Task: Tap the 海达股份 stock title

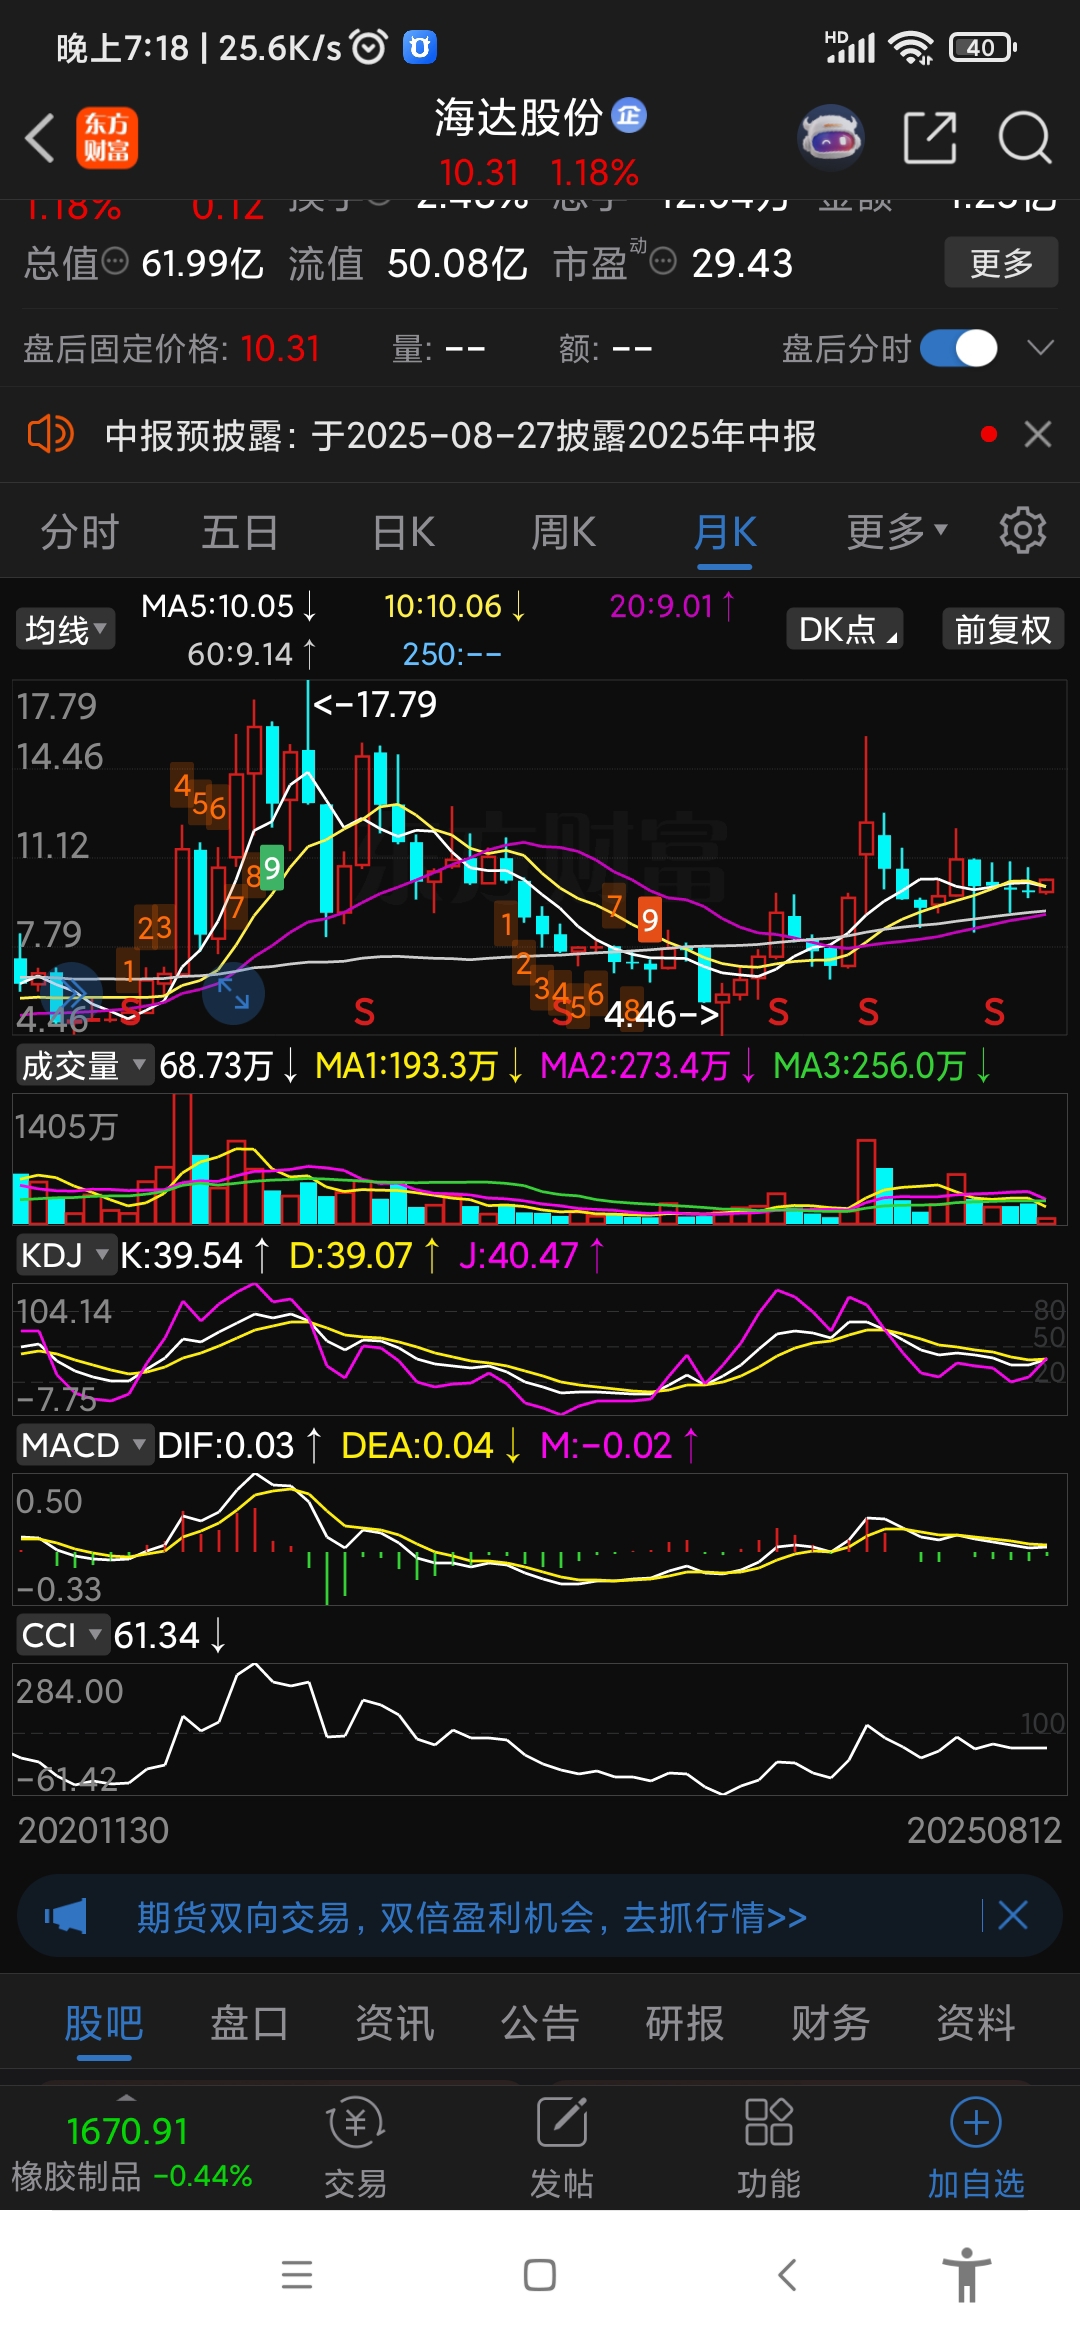Action: 518,118
